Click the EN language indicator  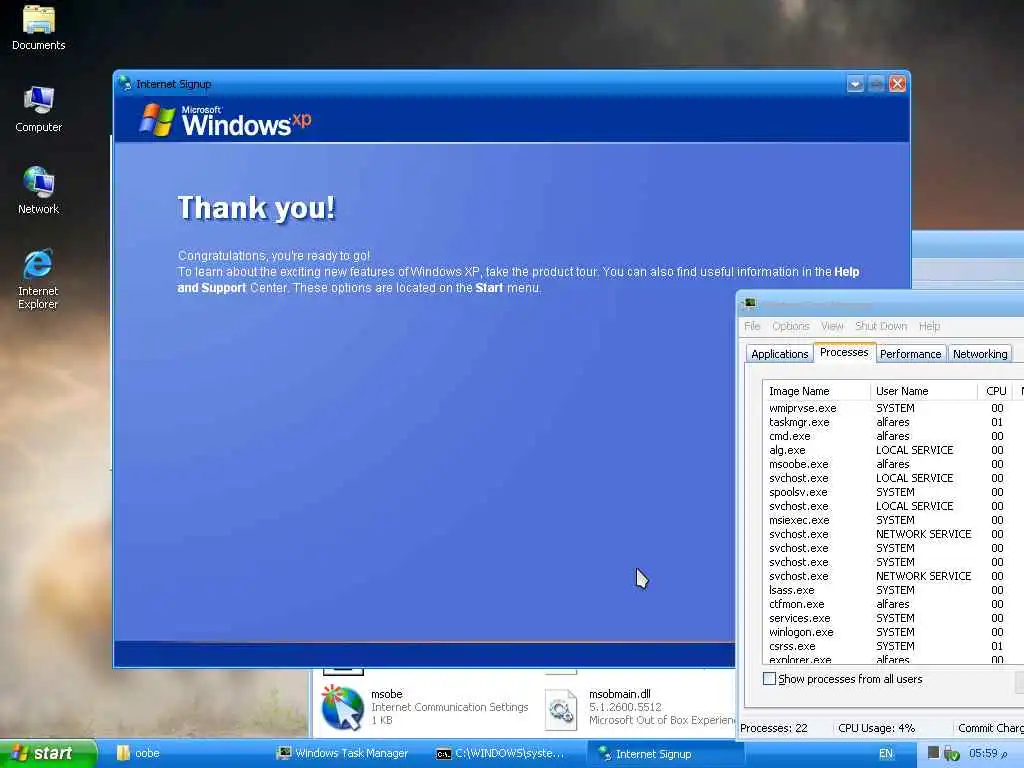(x=886, y=754)
